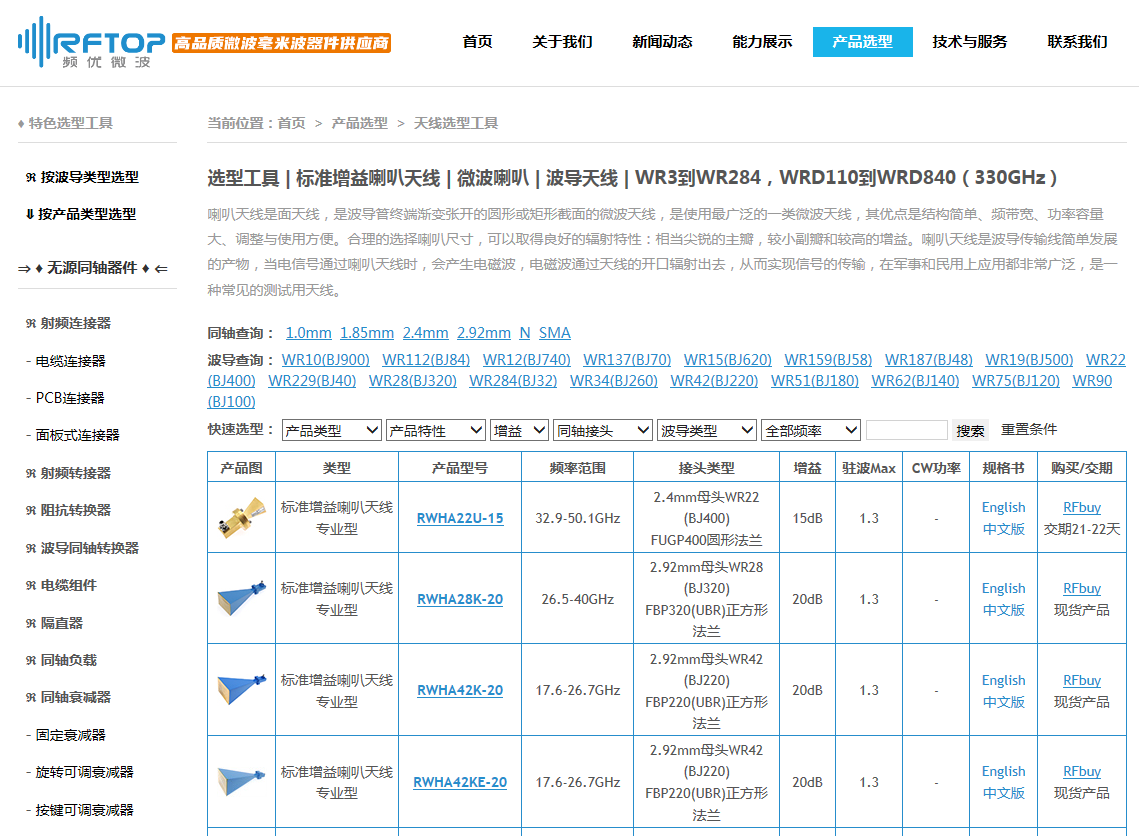
Task: Click the RWHA28K-20 horn antenna thumbnail
Action: point(240,599)
